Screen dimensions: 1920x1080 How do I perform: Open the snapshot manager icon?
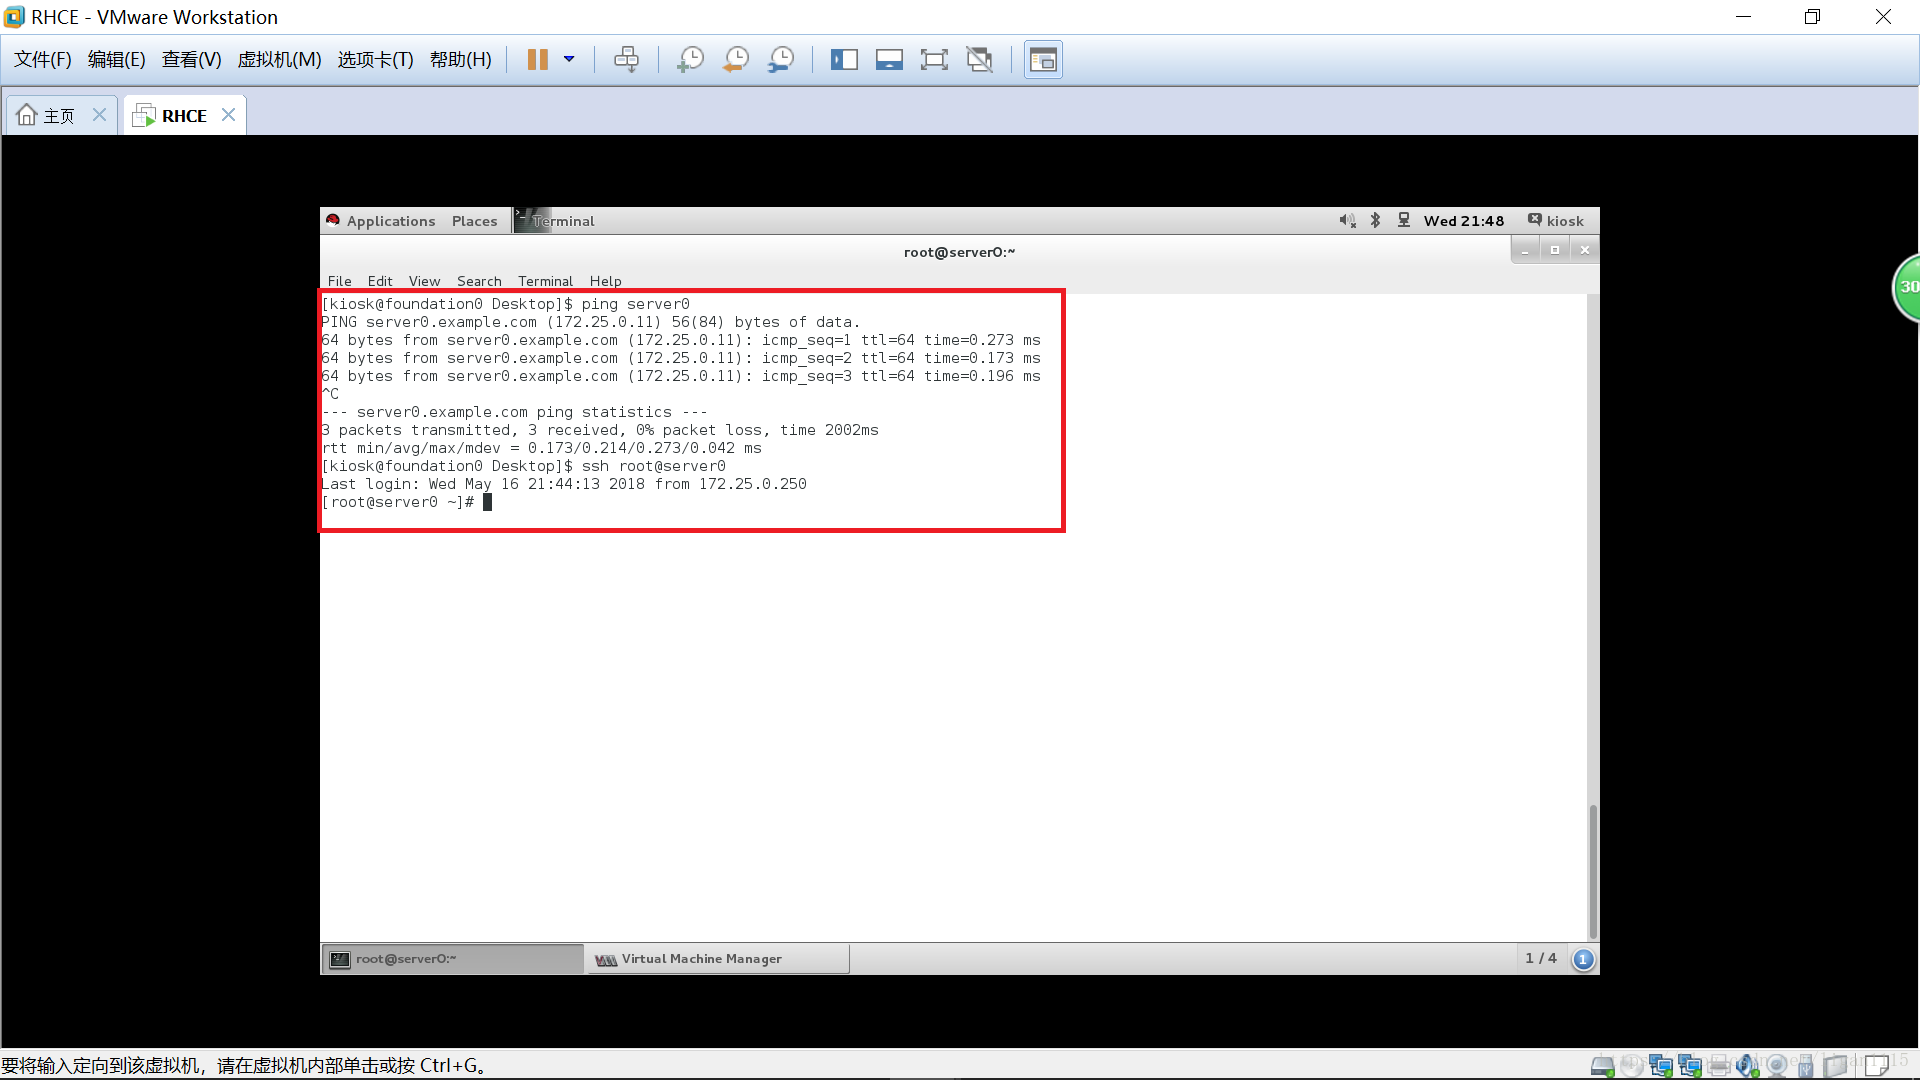click(x=781, y=60)
